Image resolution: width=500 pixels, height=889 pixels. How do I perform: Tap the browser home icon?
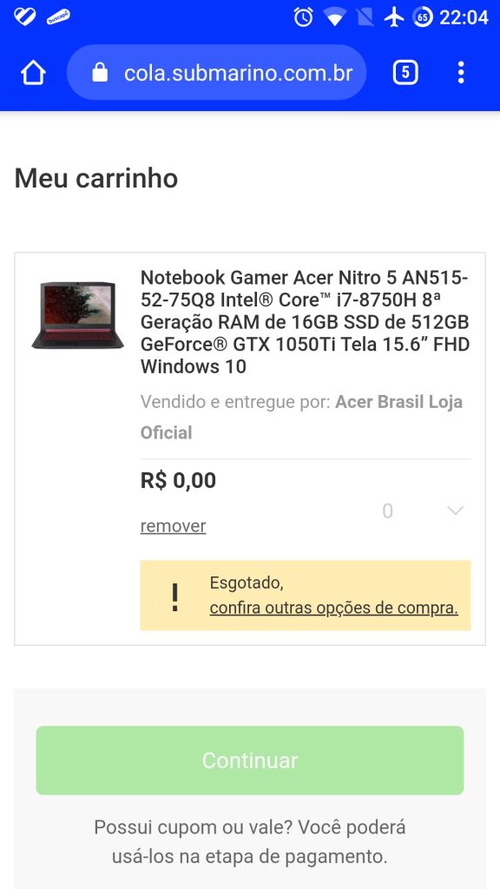(x=33, y=73)
